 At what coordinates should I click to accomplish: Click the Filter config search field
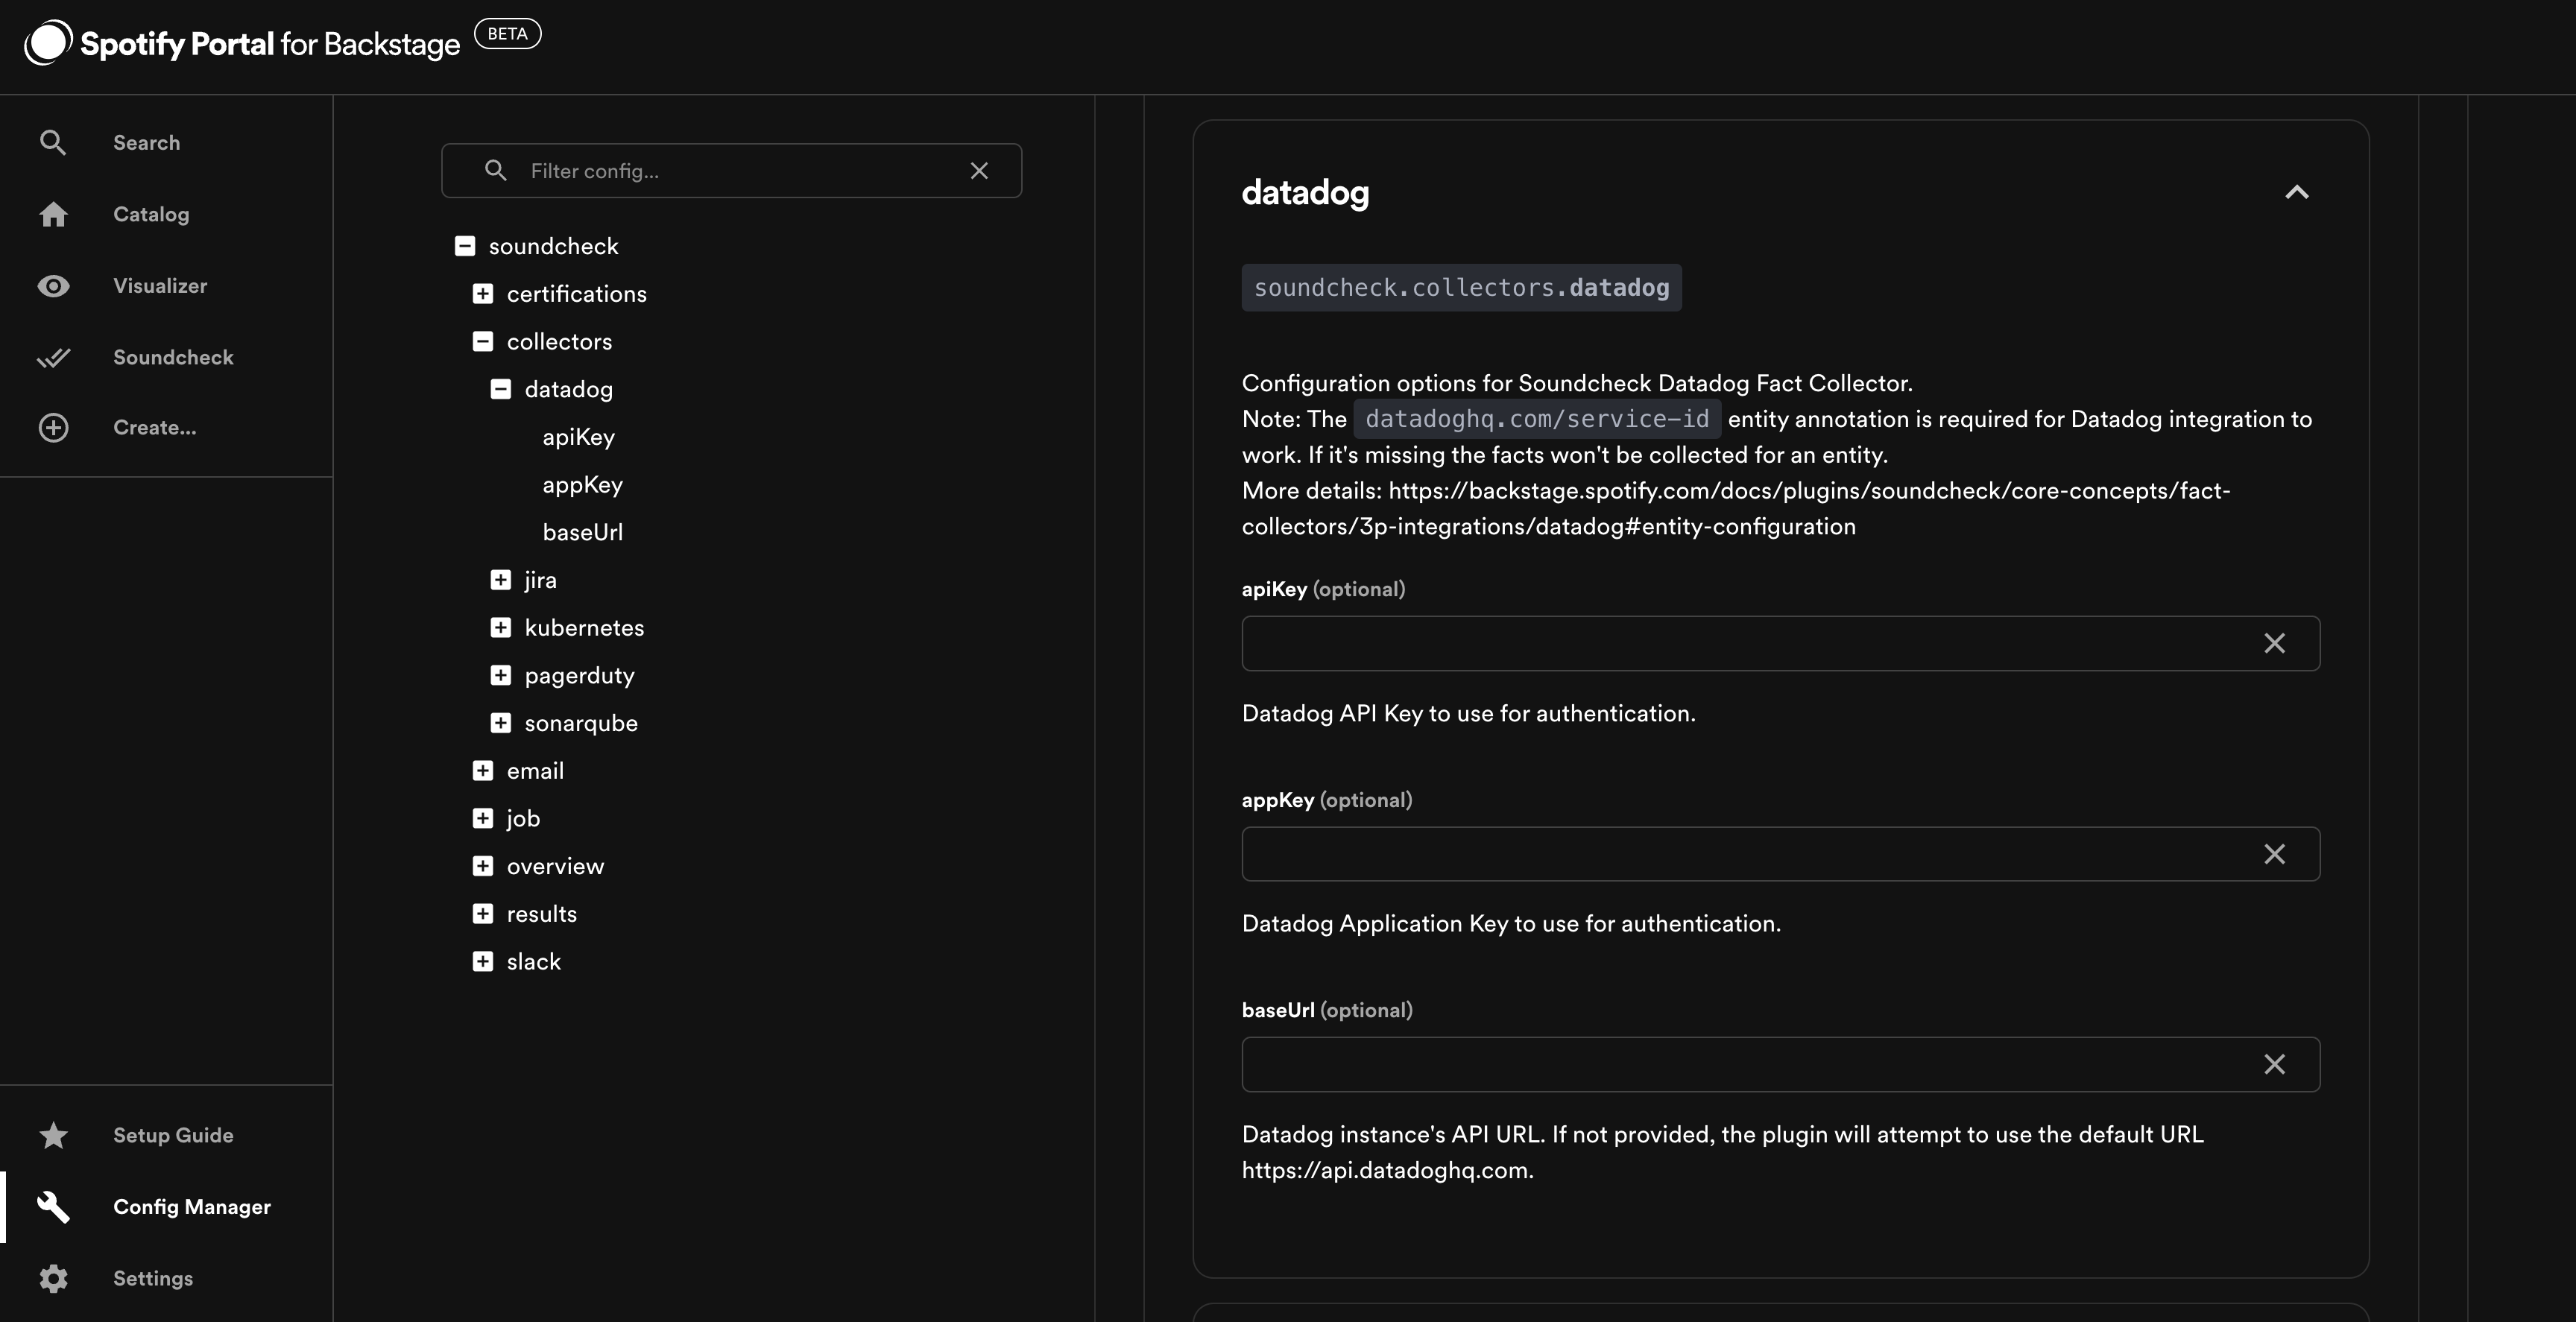tap(731, 171)
